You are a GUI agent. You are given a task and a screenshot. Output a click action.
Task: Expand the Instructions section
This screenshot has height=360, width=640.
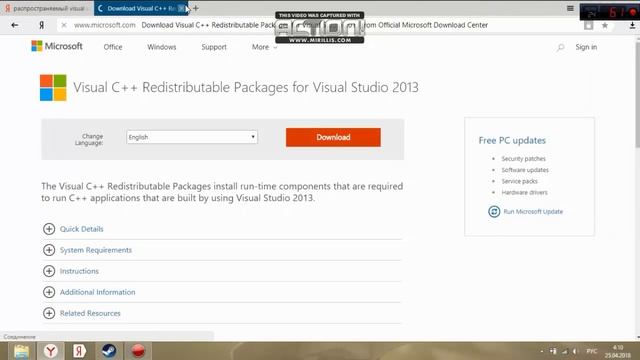tap(71, 271)
